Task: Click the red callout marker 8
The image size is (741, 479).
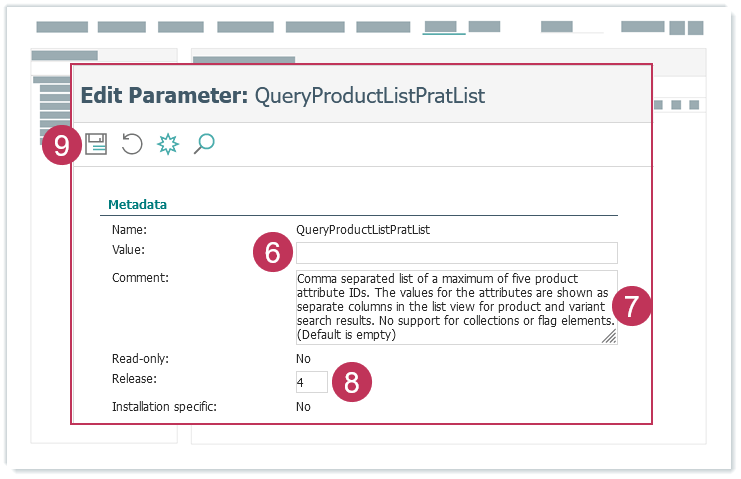Action: (x=351, y=382)
